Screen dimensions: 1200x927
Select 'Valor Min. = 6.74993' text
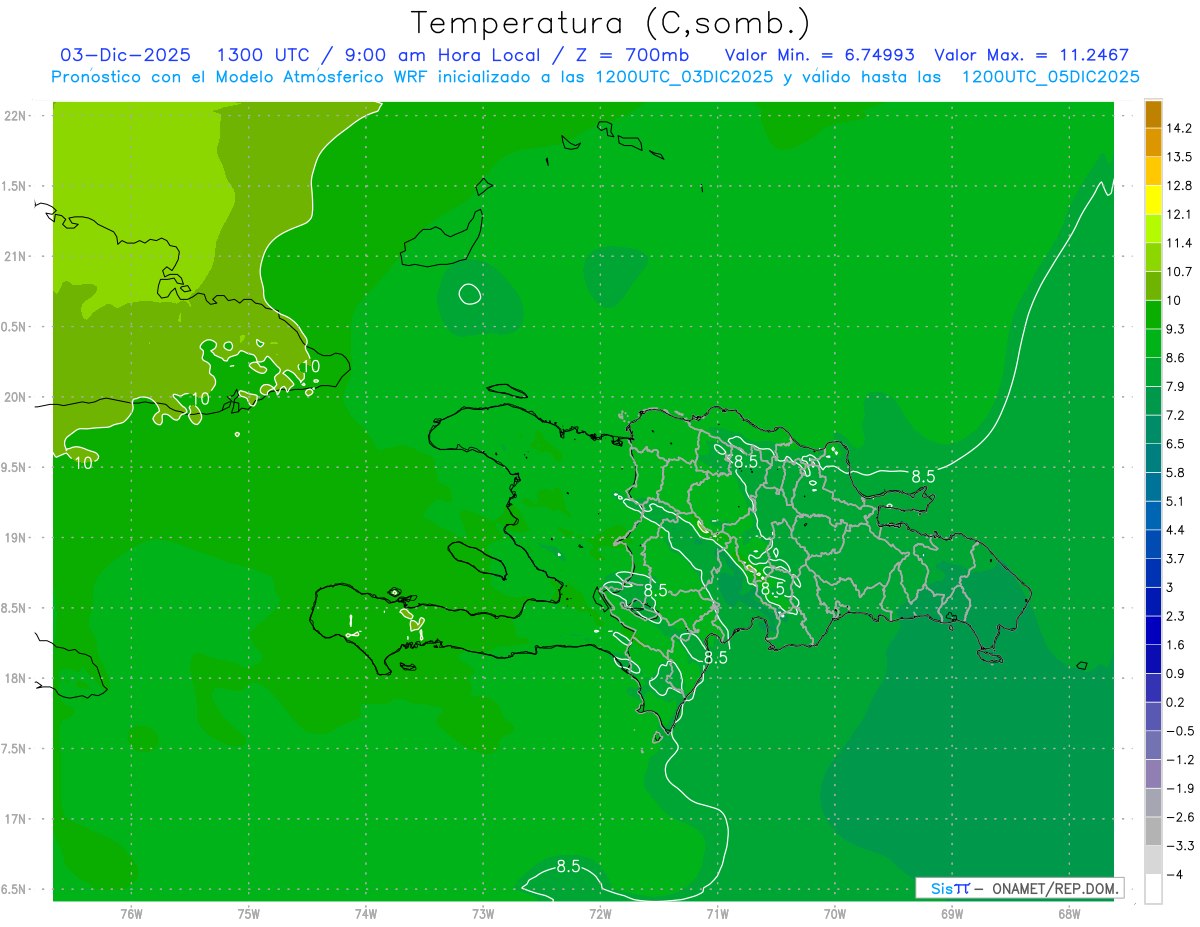819,55
